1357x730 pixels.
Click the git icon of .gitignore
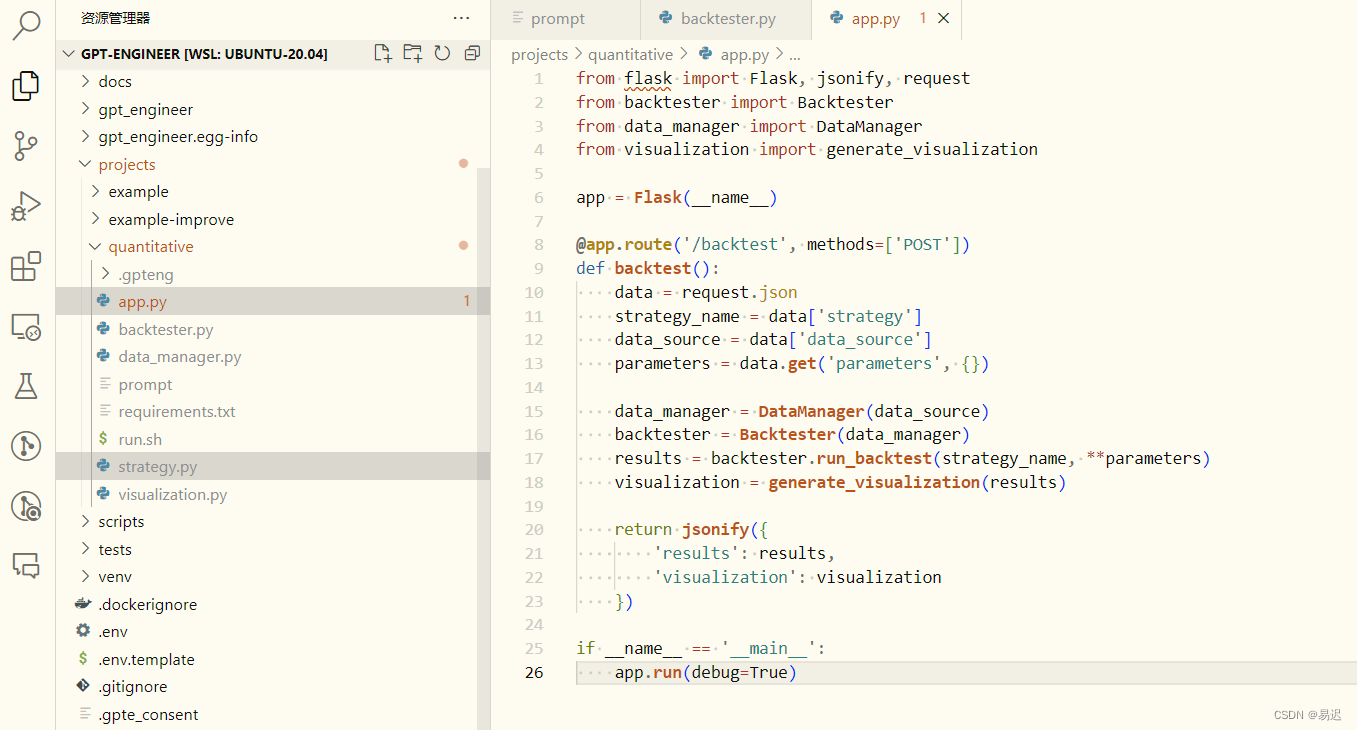pyautogui.click(x=84, y=686)
